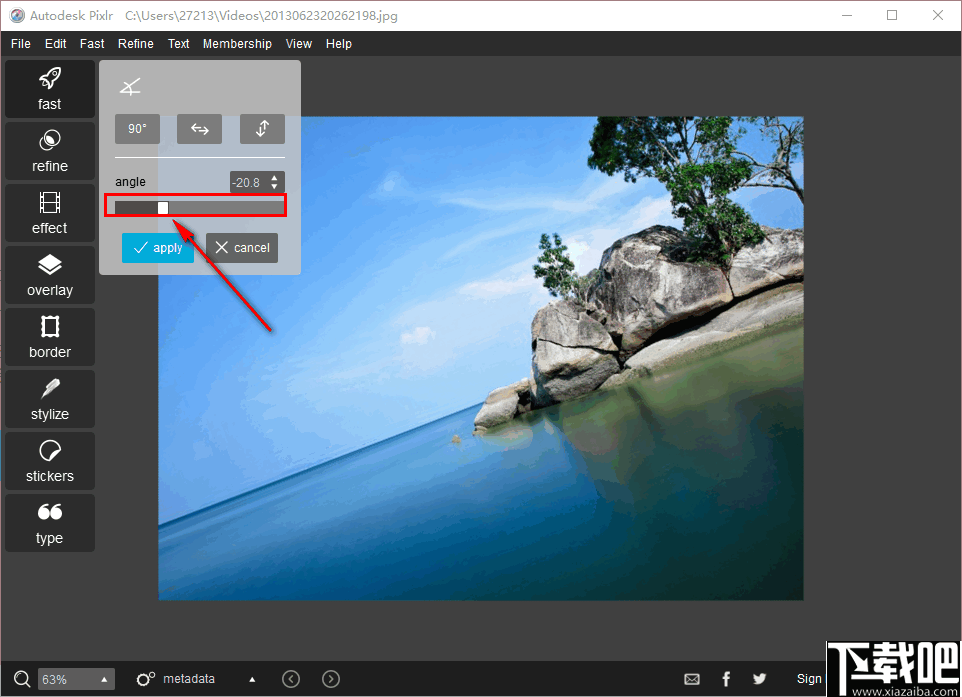Decrease angle with the down stepper arrow
Image resolution: width=962 pixels, height=697 pixels.
(x=274, y=186)
